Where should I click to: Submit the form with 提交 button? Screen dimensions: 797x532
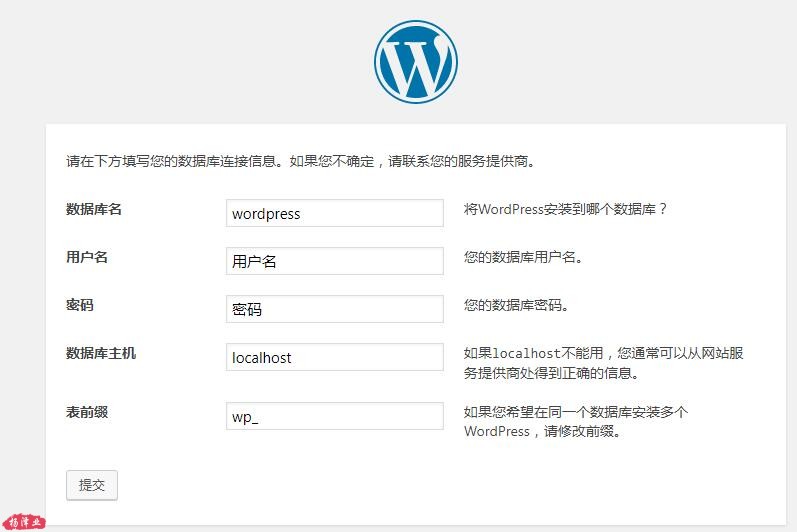click(x=92, y=485)
